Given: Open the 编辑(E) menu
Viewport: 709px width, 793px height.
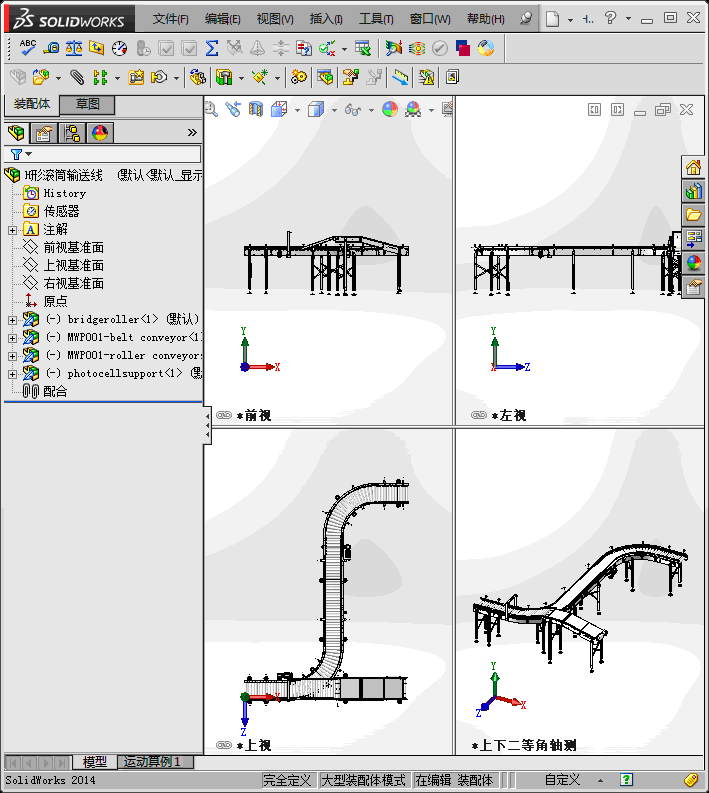Looking at the screenshot, I should click(x=223, y=19).
